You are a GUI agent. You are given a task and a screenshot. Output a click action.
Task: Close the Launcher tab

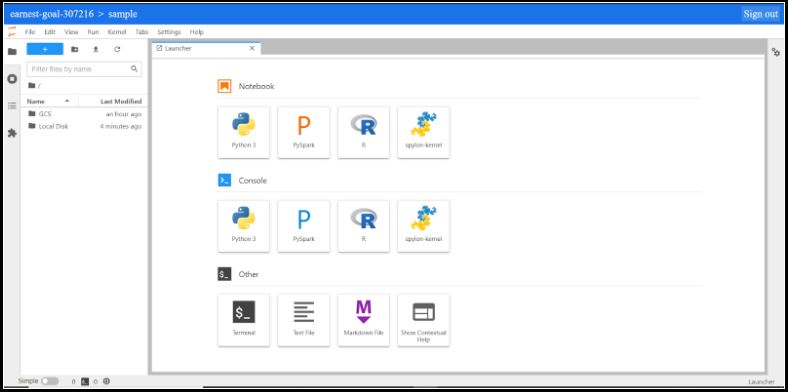click(x=252, y=48)
